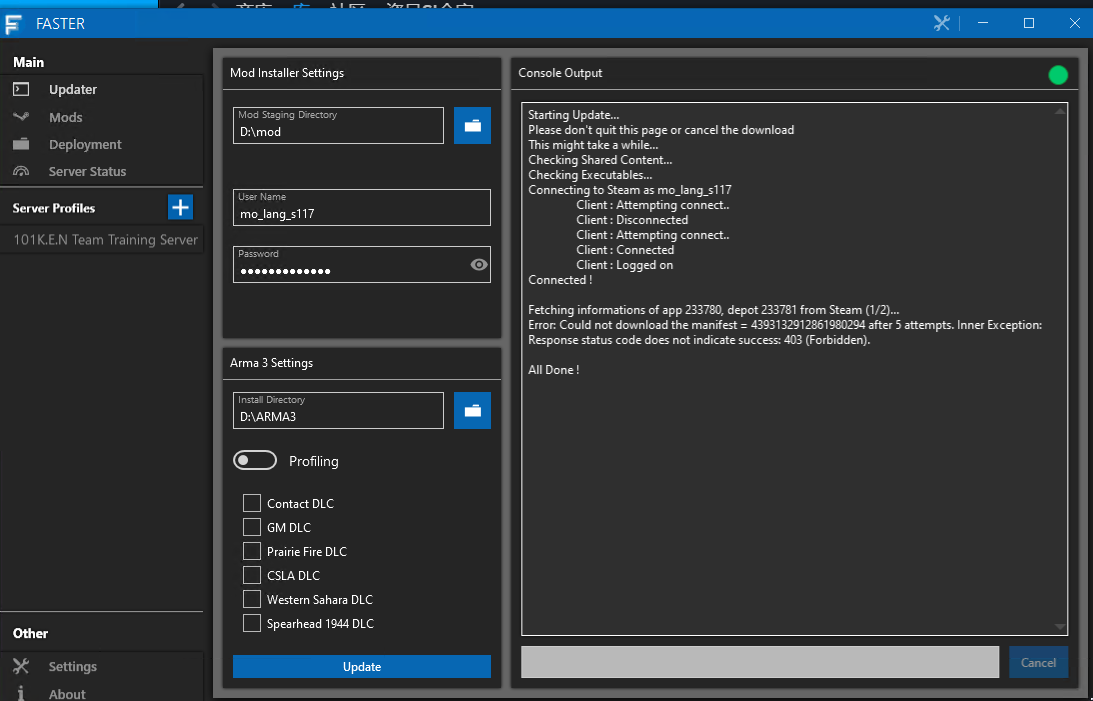The image size is (1093, 701).
Task: Enable the Profiling switch
Action: coord(255,460)
